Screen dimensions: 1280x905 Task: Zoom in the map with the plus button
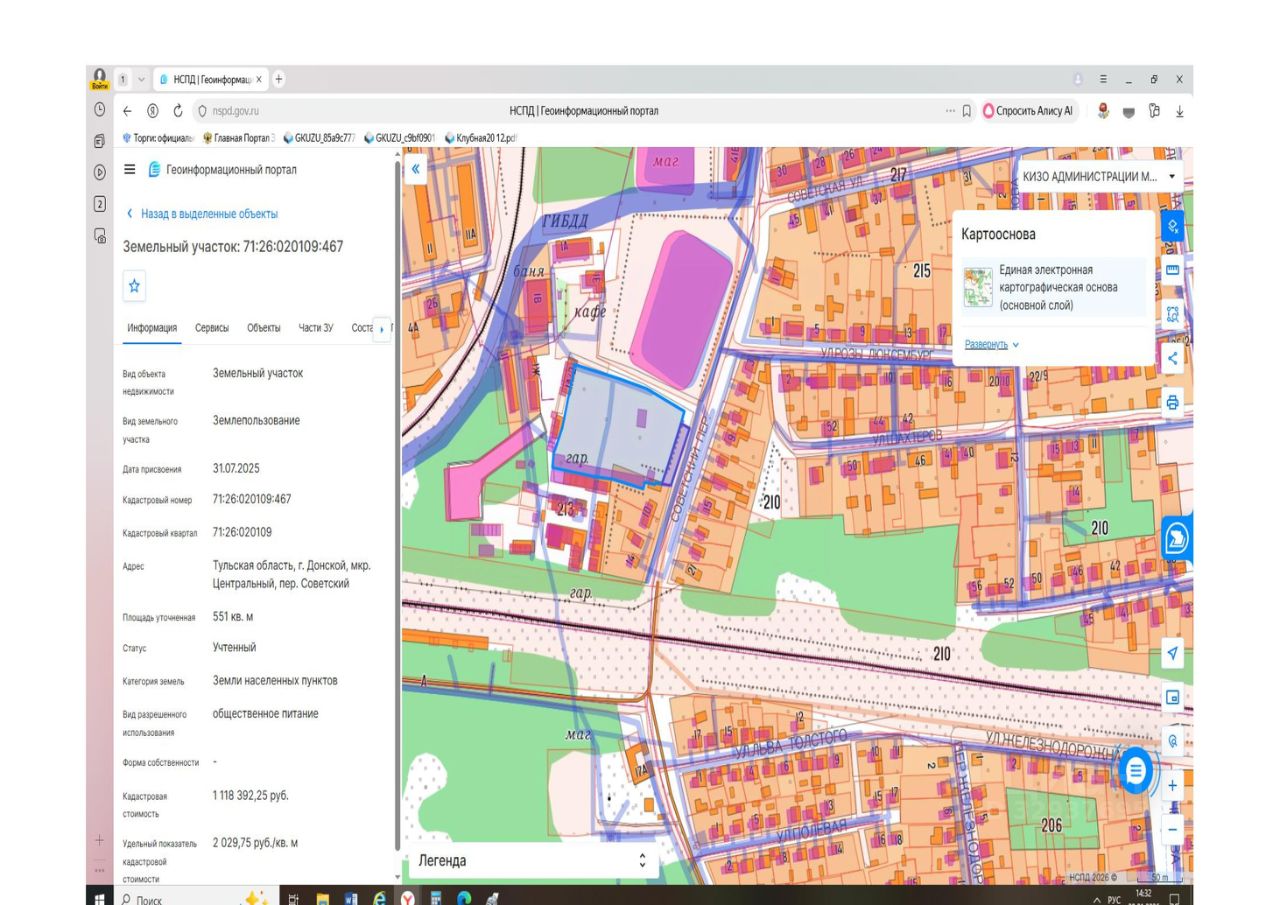coord(1173,787)
